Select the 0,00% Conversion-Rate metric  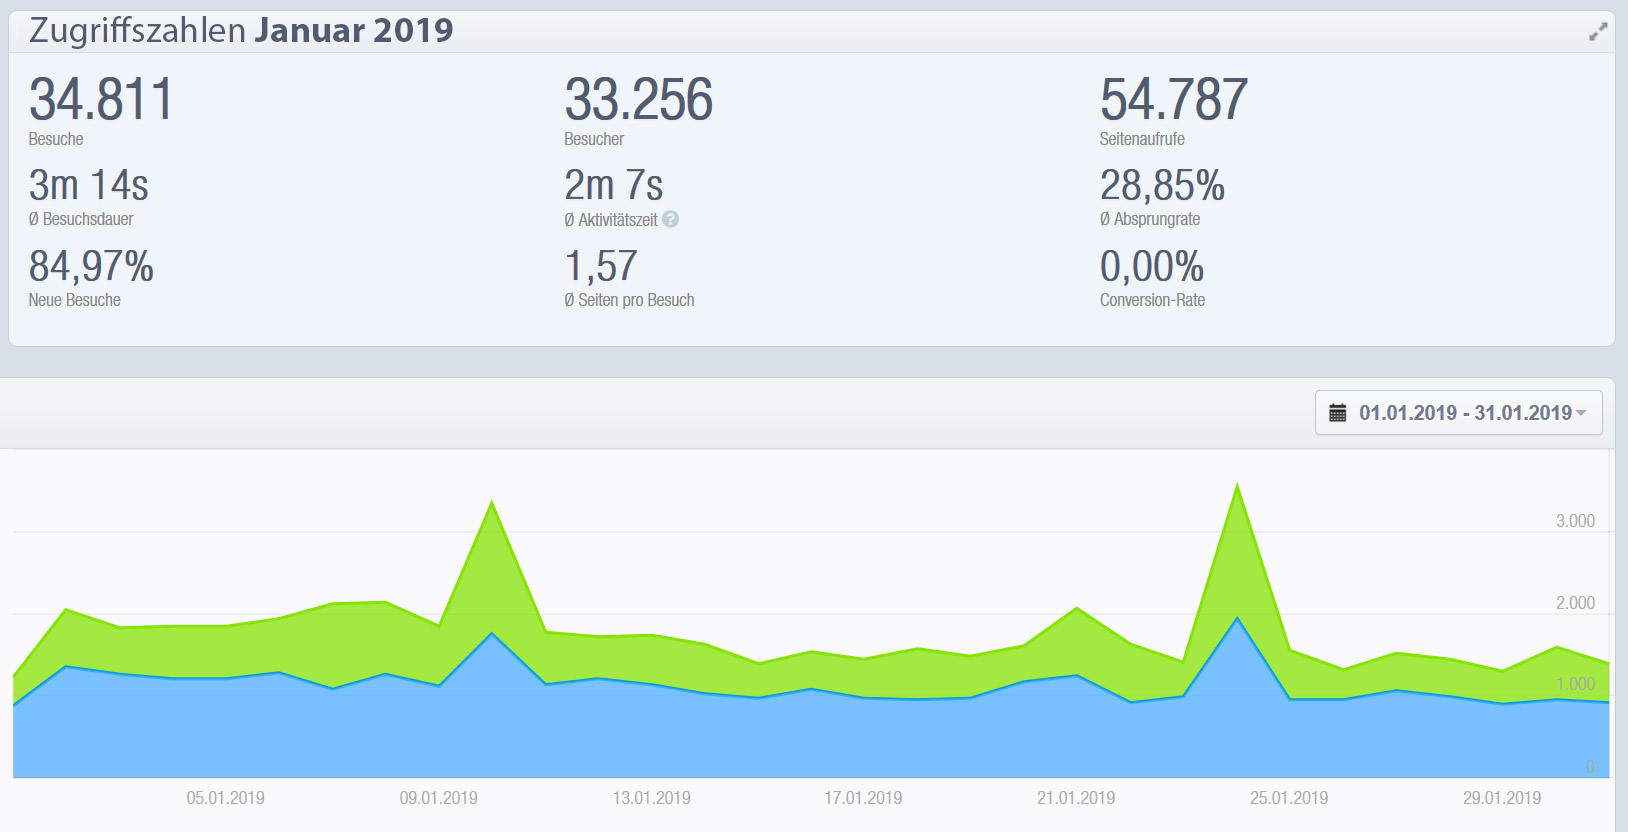point(1151,267)
